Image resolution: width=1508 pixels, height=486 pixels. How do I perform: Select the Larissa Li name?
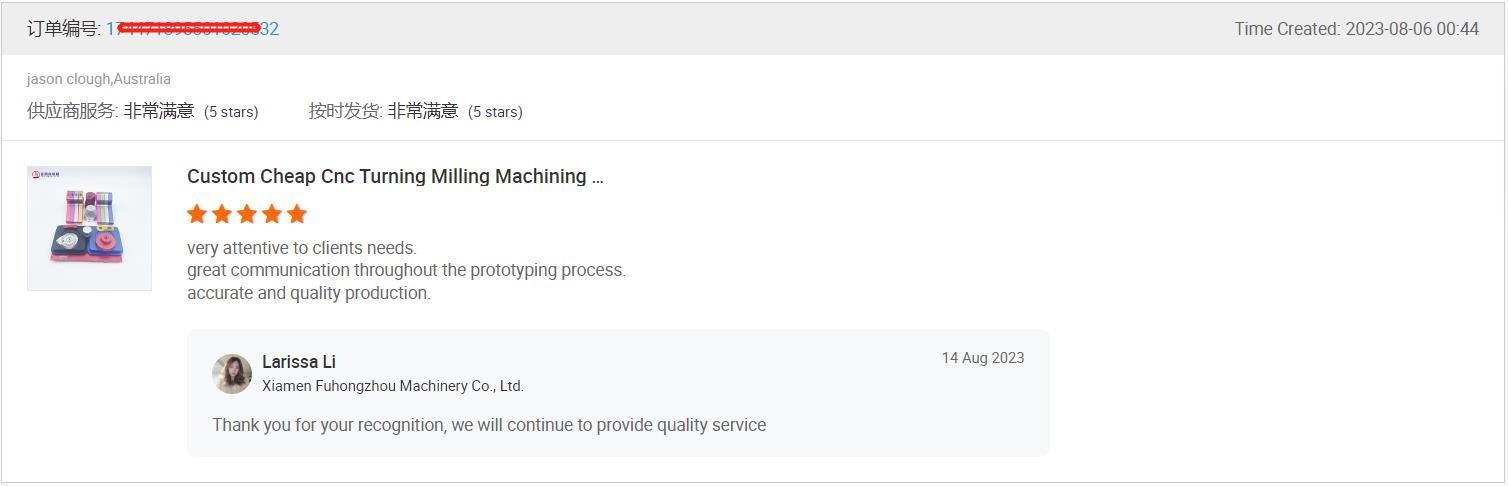(299, 362)
